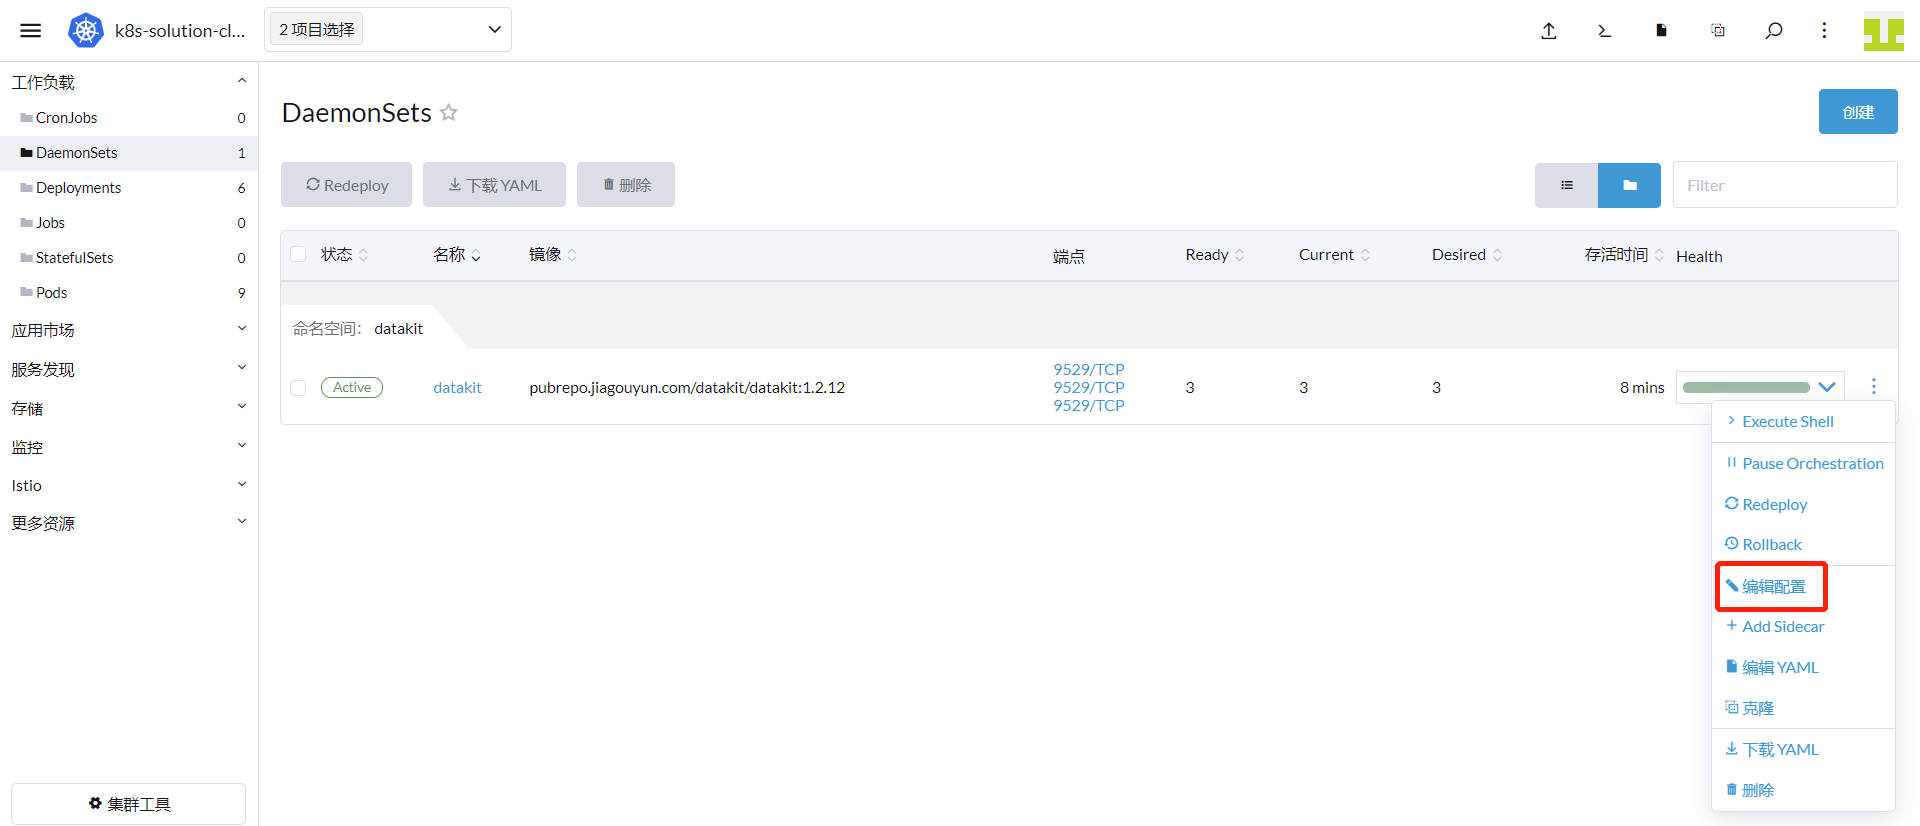1920x826 pixels.
Task: Click the CronJobs folder icon
Action: (26, 117)
